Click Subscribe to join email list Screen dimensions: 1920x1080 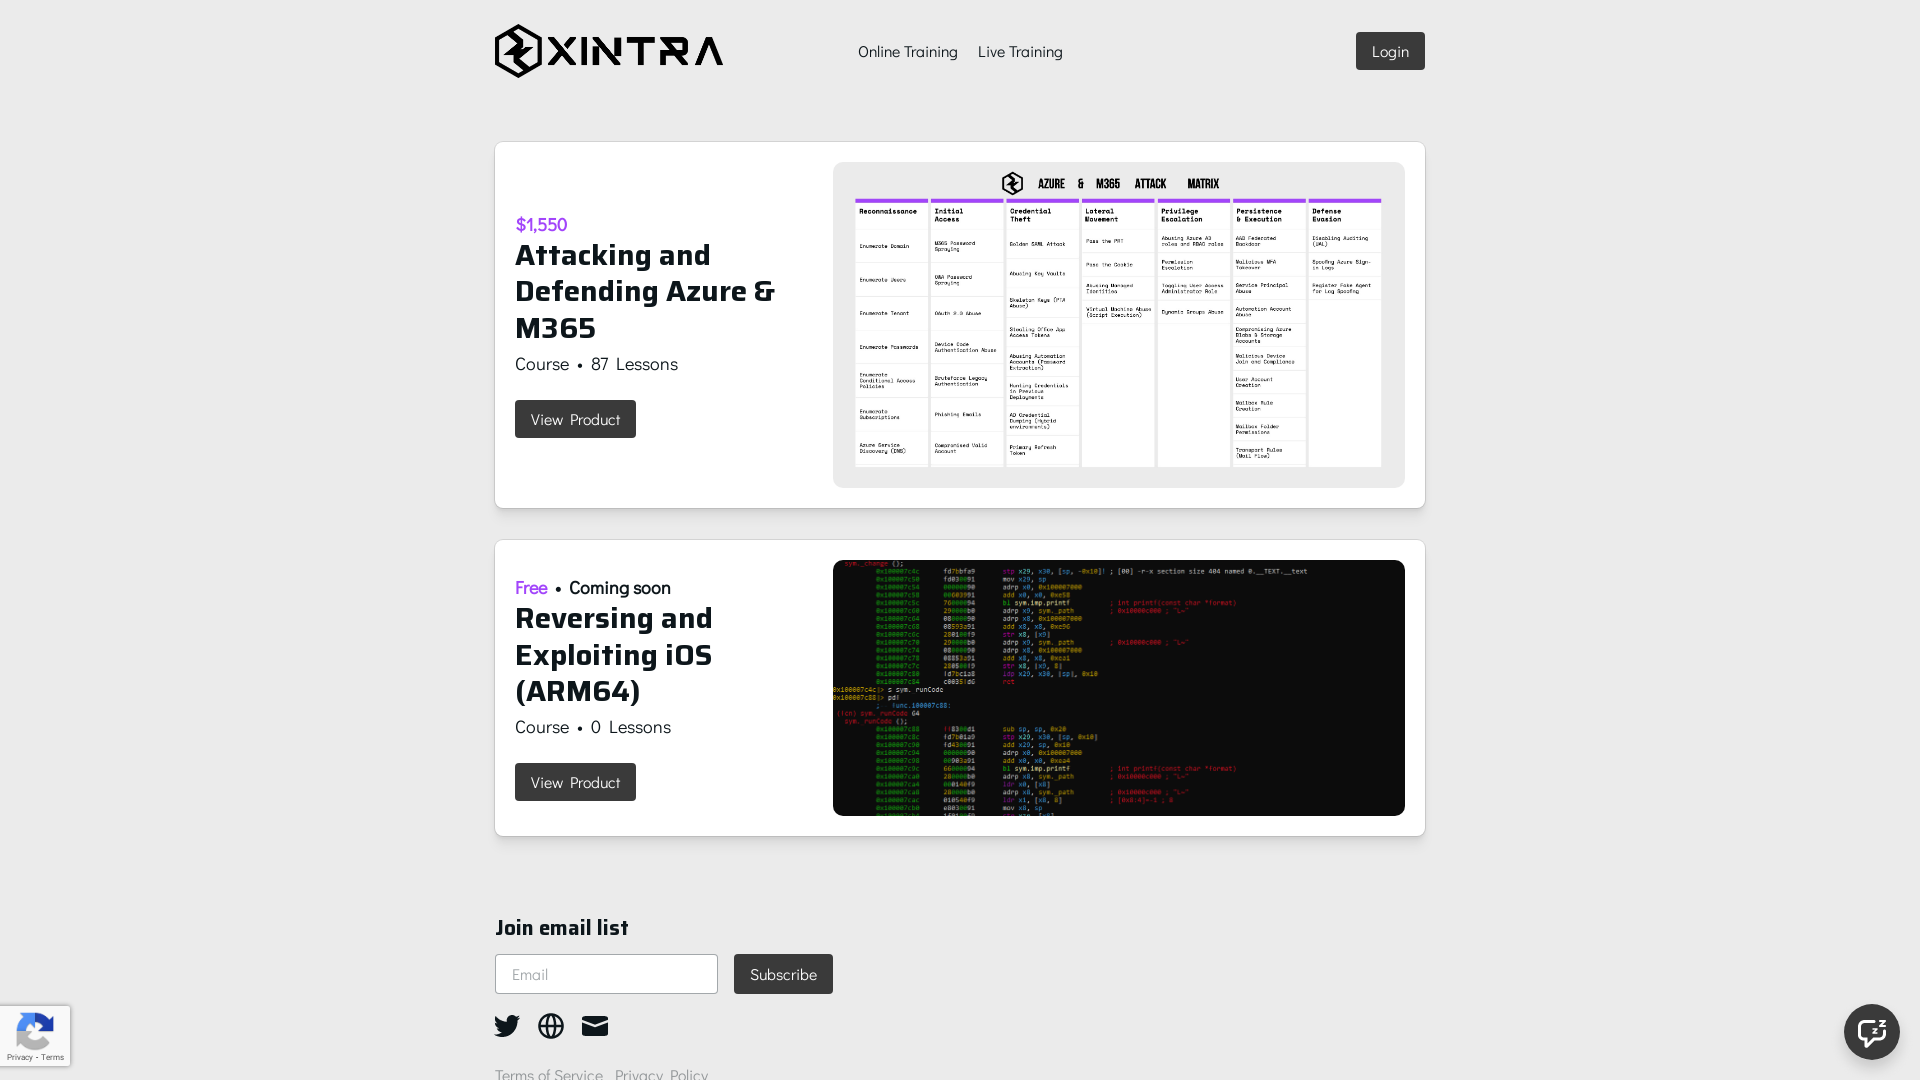click(x=783, y=975)
